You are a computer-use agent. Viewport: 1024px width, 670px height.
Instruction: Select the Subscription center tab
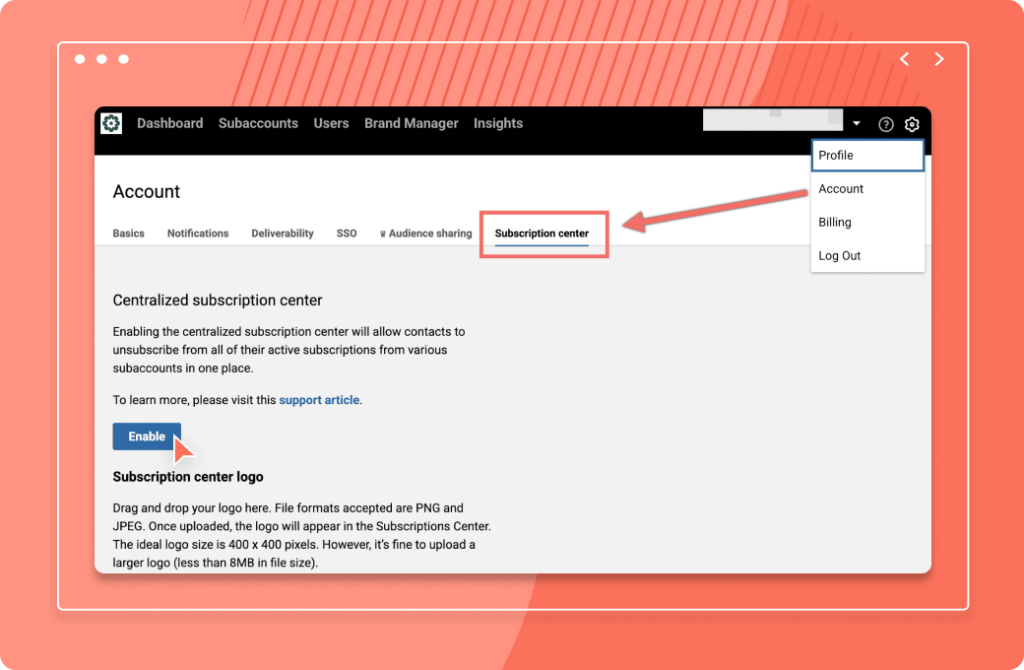coord(542,233)
